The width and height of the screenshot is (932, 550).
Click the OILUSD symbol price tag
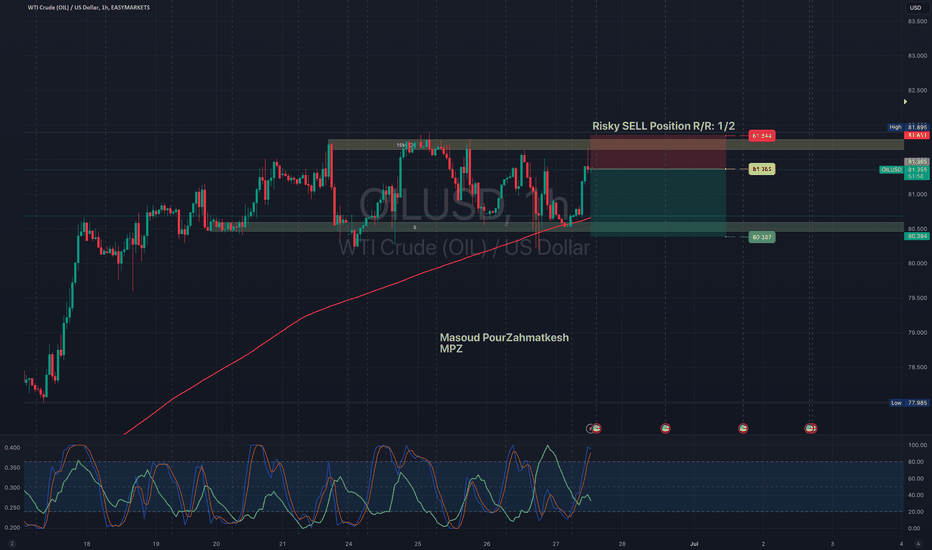(891, 170)
